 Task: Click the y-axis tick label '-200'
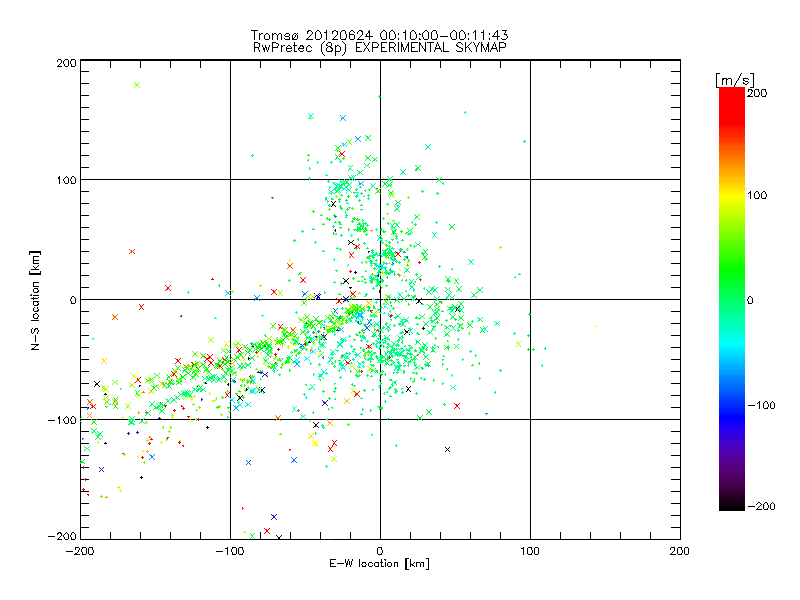[x=62, y=536]
